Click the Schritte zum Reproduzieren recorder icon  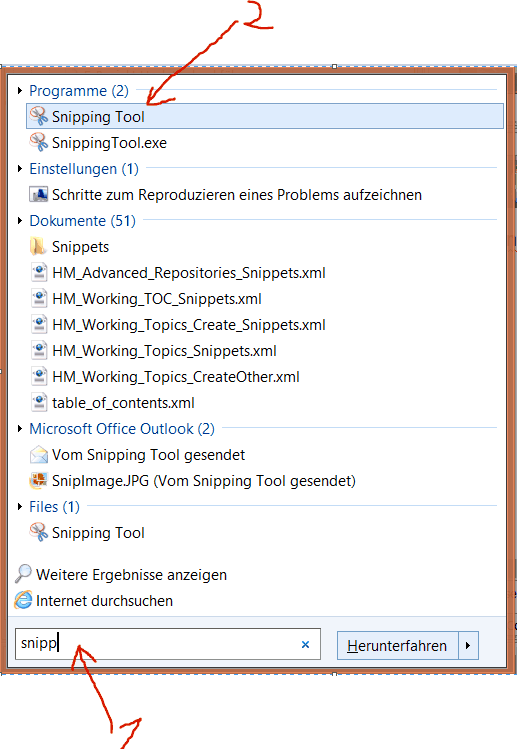tap(38, 194)
